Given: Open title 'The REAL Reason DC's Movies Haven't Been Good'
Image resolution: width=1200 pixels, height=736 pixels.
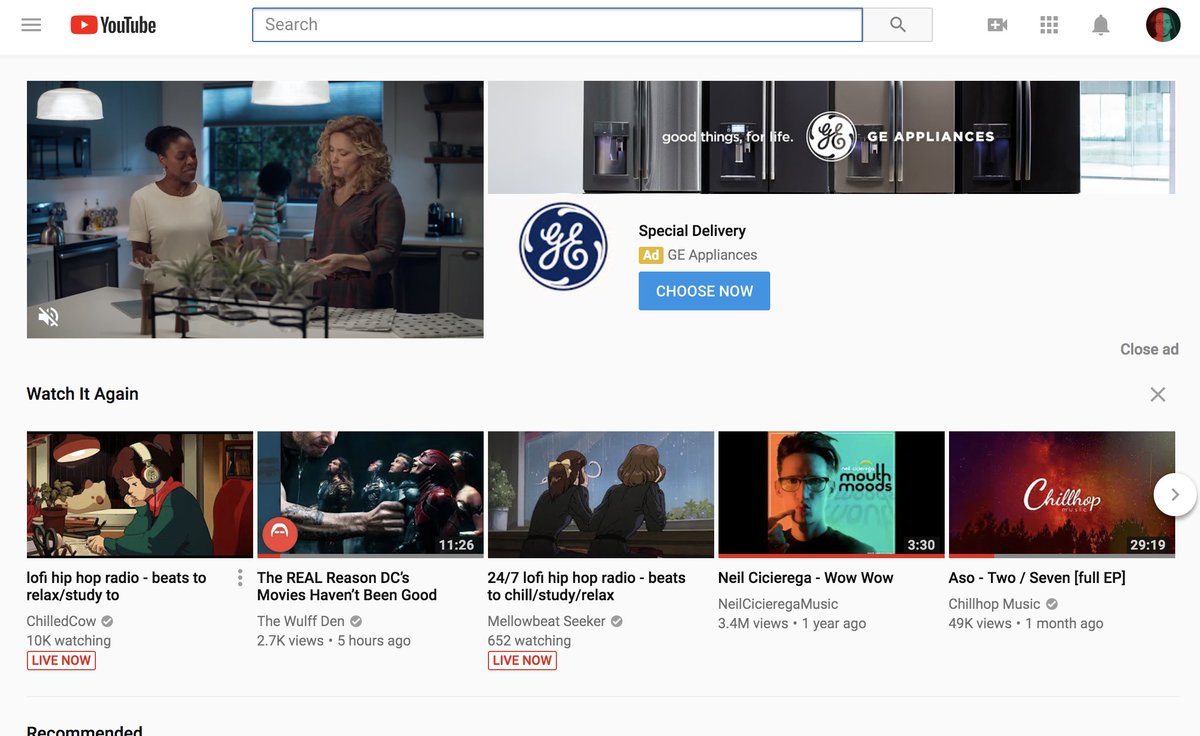Looking at the screenshot, I should (x=347, y=586).
